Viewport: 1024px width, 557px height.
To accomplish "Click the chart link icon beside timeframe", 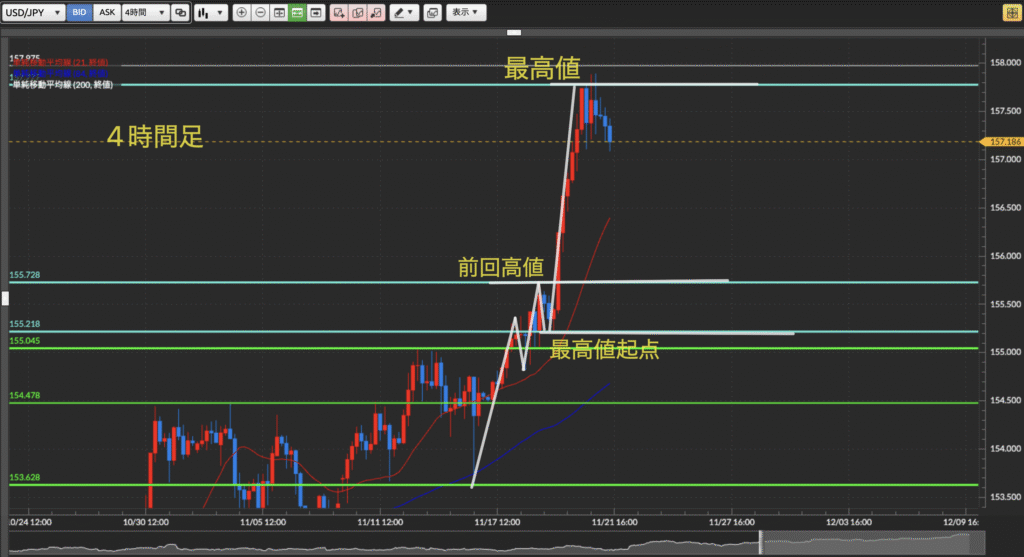I will tap(180, 13).
